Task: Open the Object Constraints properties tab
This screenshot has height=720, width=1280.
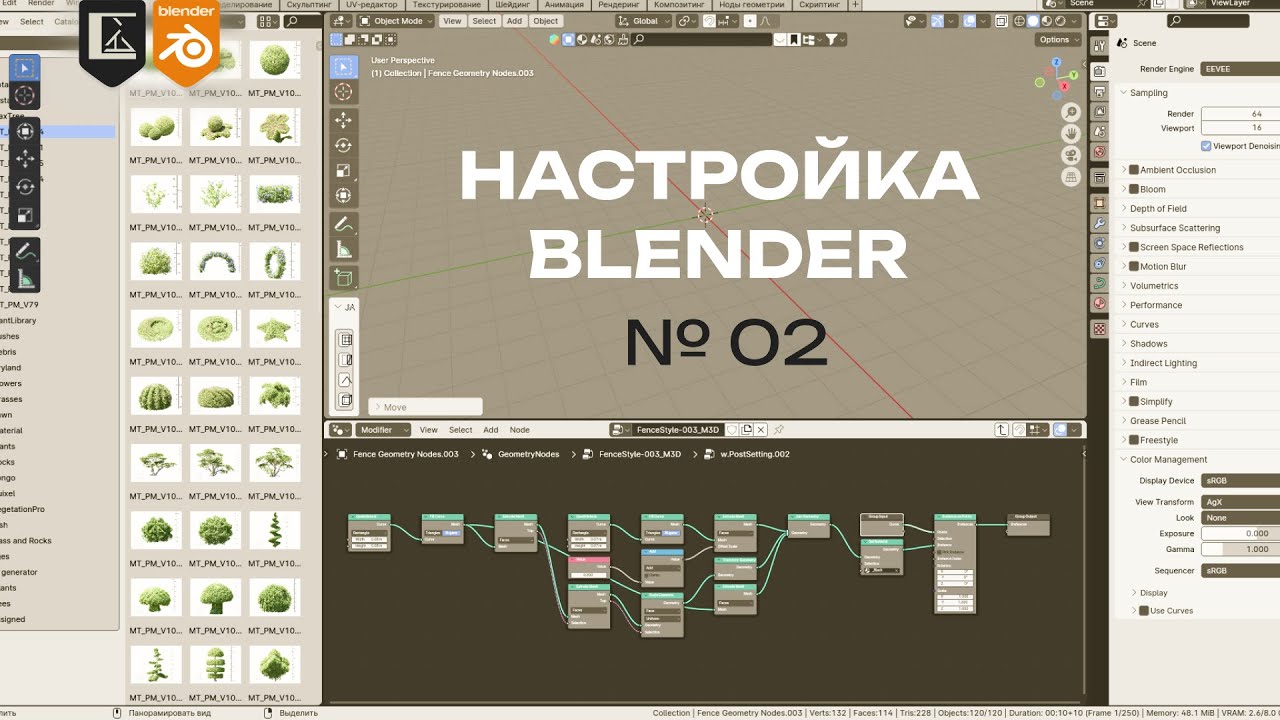Action: 1100,264
